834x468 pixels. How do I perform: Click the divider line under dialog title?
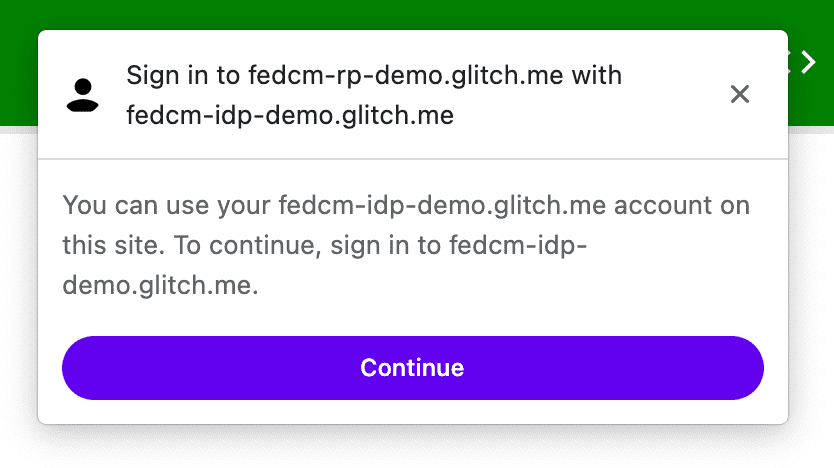point(412,159)
